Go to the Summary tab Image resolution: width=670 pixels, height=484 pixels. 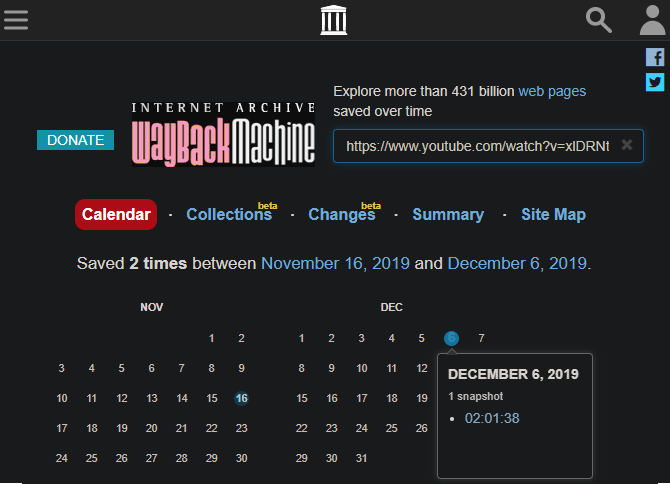(x=448, y=214)
